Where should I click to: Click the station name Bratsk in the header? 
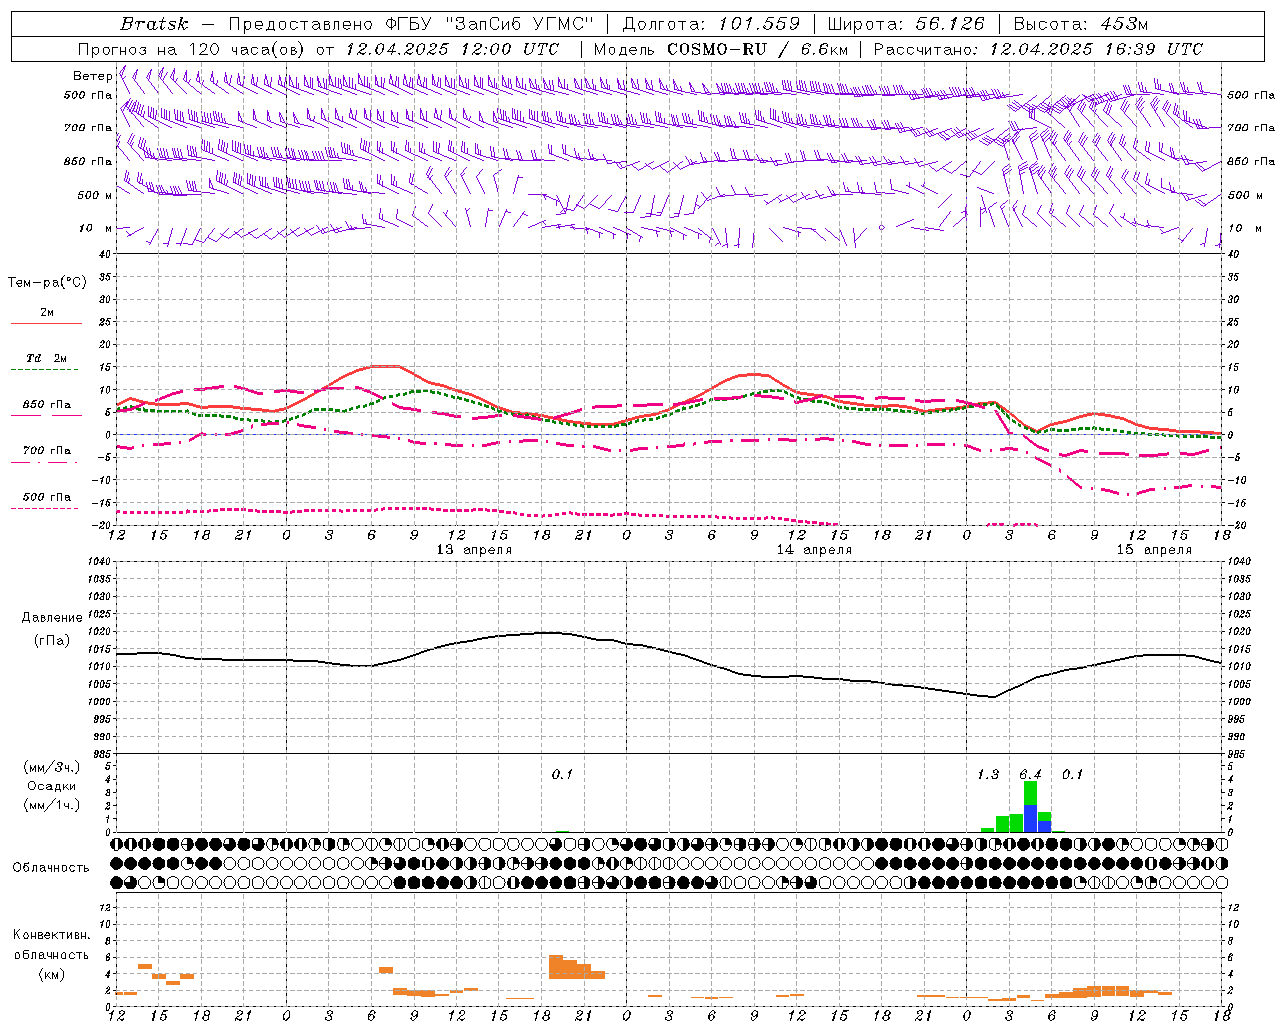(x=154, y=24)
